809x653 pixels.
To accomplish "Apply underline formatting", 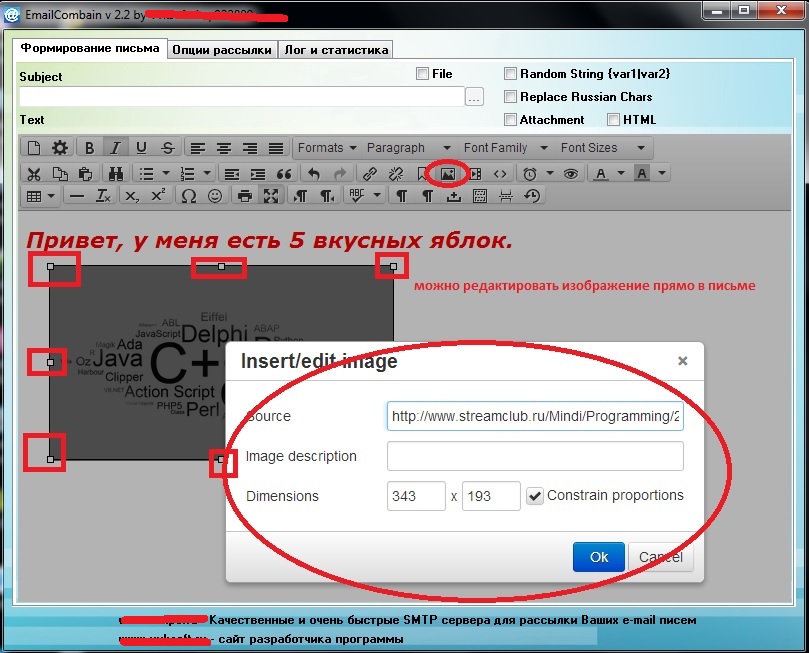I will (x=141, y=148).
